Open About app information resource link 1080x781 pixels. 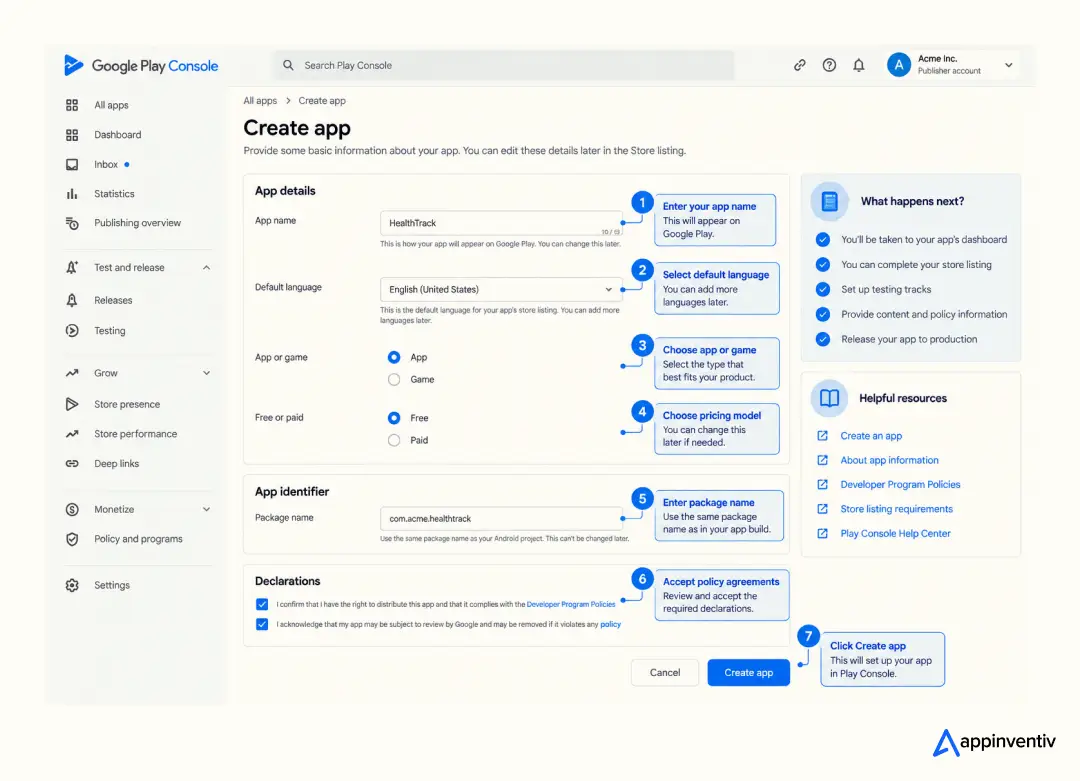tap(889, 459)
